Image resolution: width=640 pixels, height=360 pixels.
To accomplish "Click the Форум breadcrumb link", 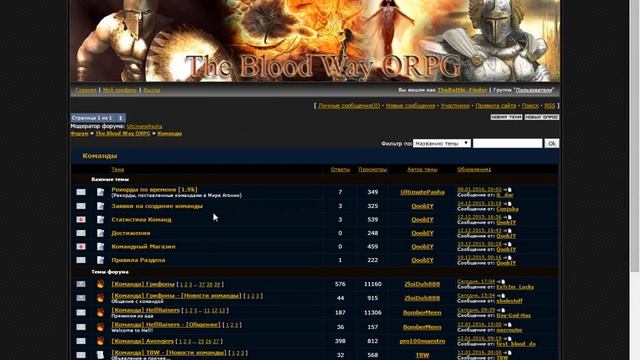I will [x=79, y=133].
